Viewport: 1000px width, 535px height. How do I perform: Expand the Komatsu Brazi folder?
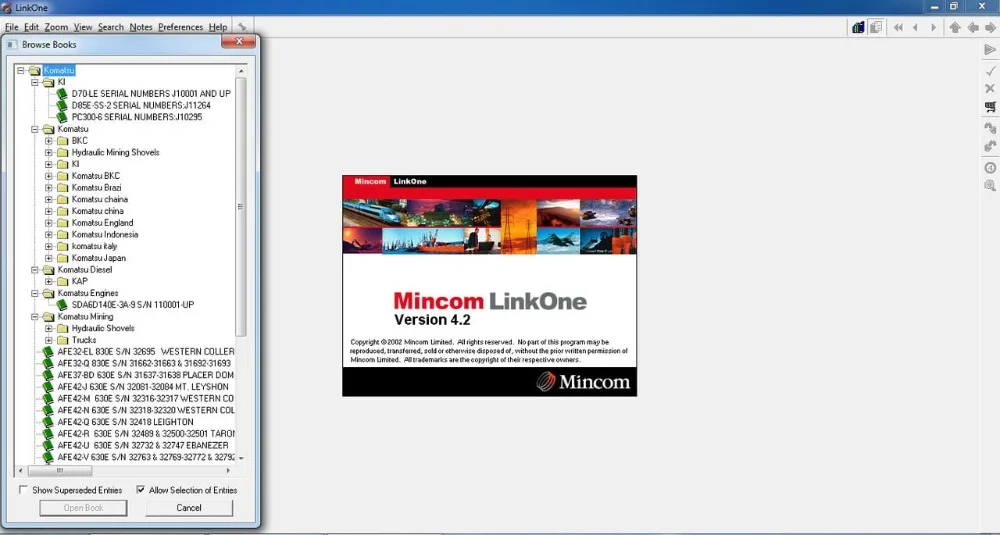[x=48, y=187]
